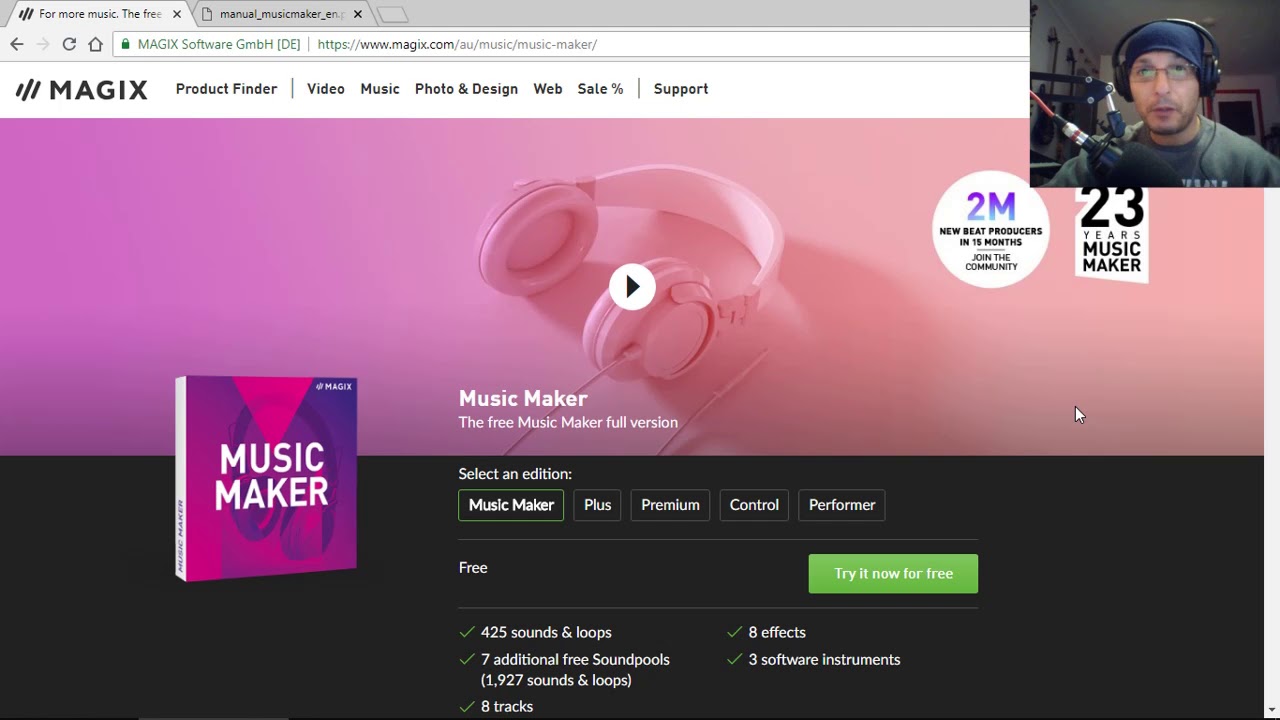Open the Support link

(681, 89)
